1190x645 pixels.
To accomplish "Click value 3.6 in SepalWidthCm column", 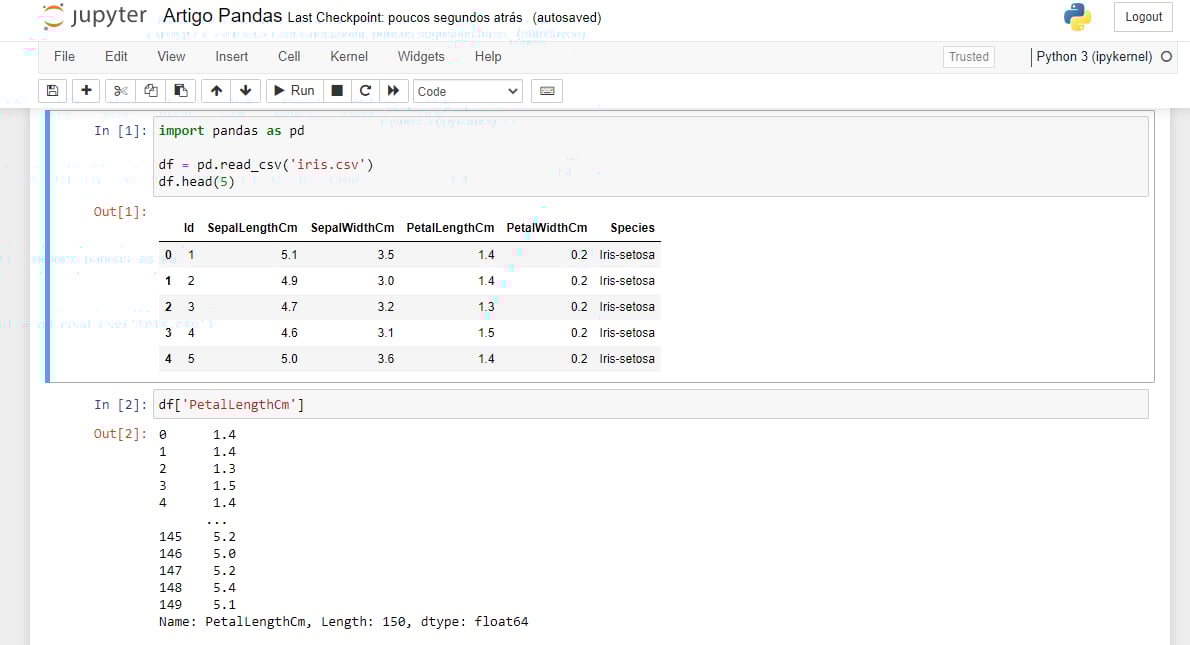I will point(386,359).
